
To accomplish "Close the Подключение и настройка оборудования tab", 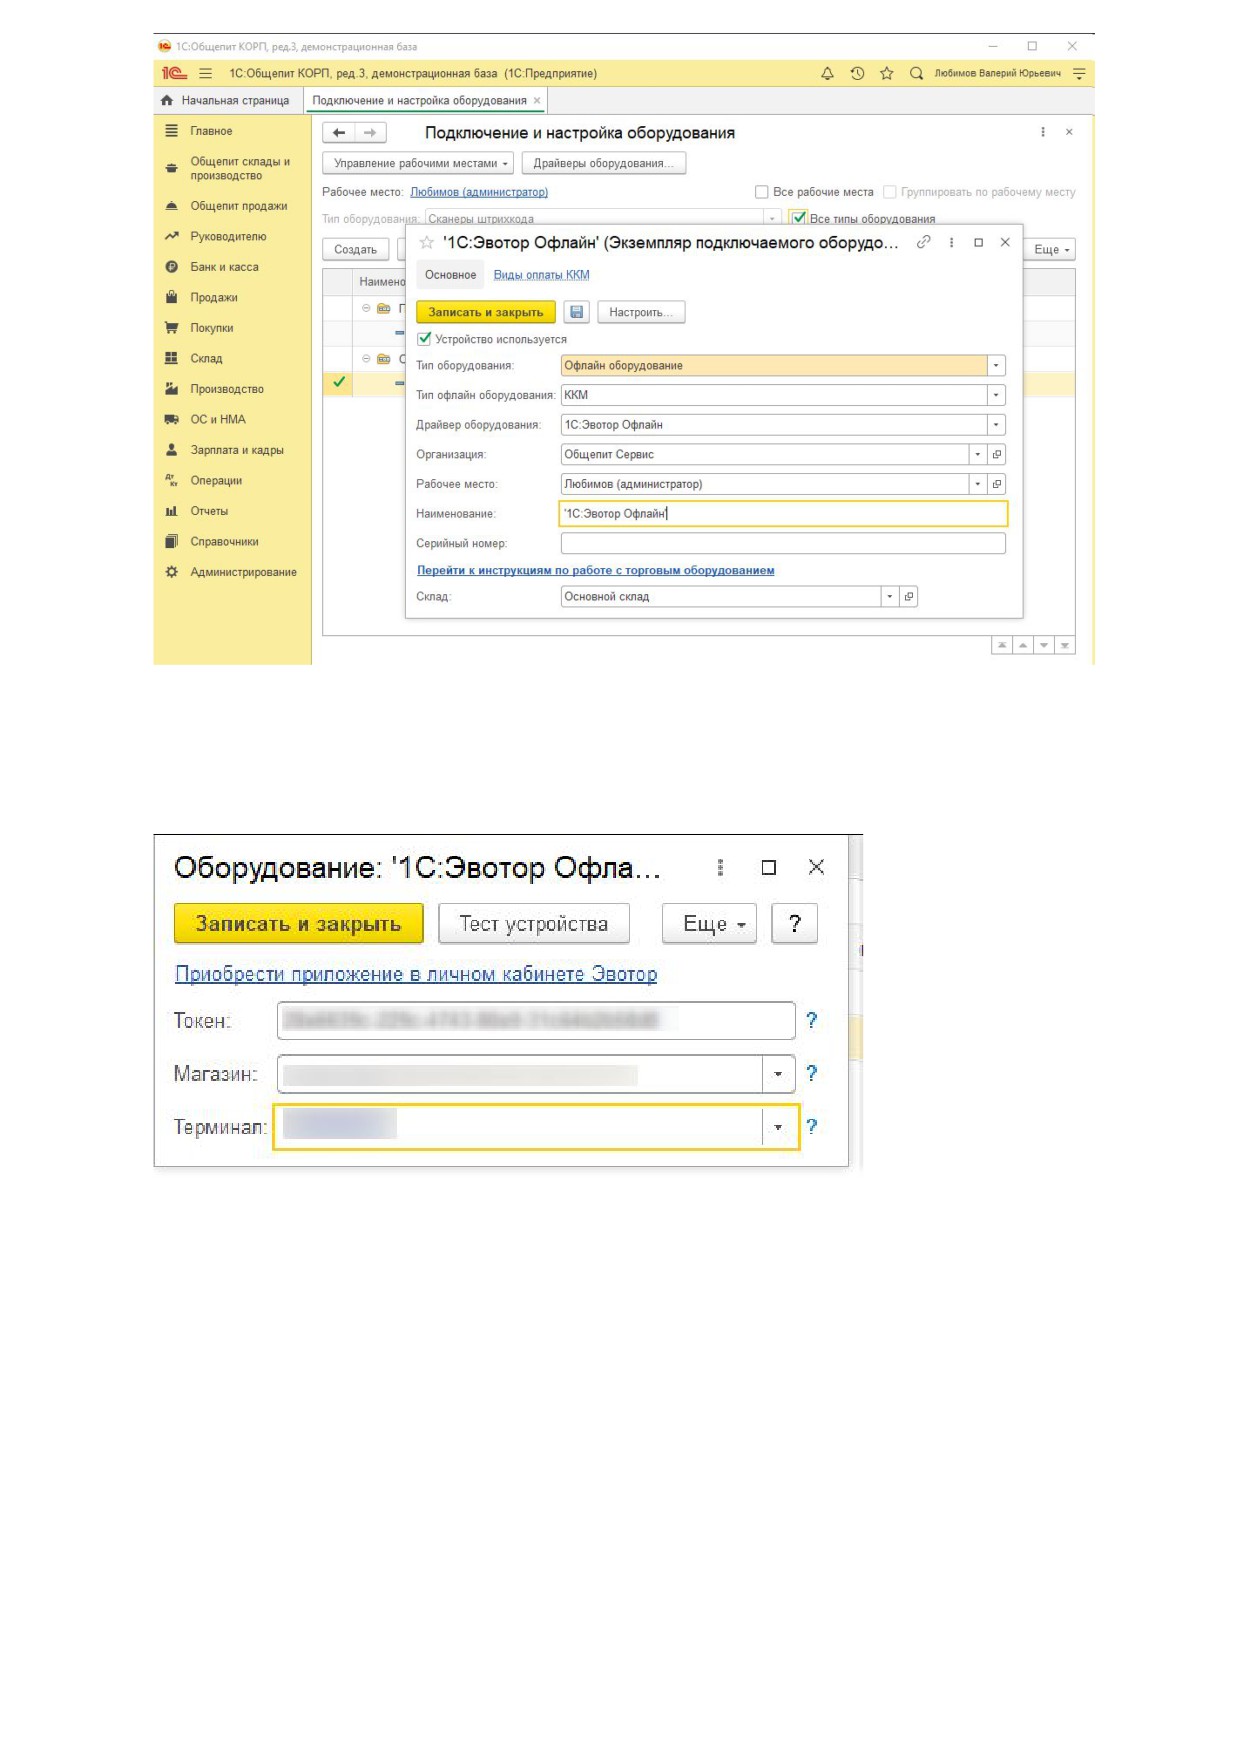I will pyautogui.click(x=537, y=100).
